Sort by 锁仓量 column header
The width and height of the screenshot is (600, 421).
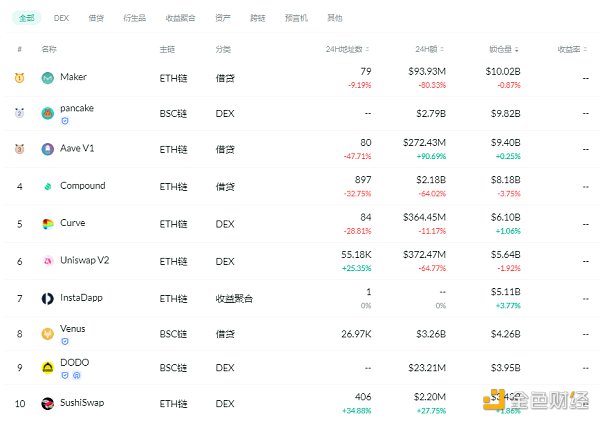click(x=504, y=49)
